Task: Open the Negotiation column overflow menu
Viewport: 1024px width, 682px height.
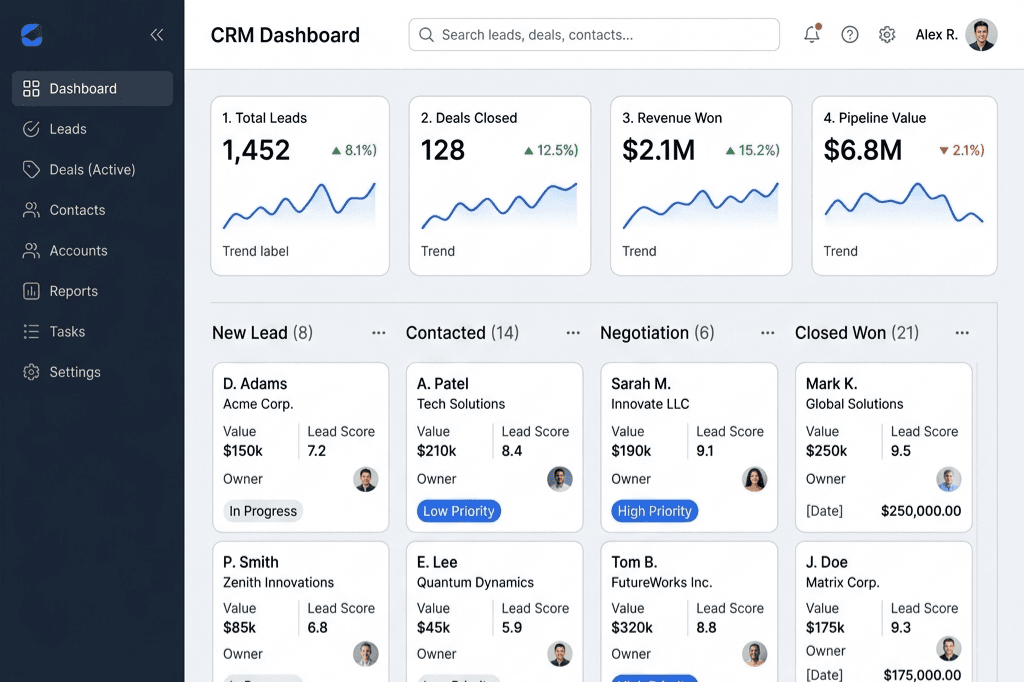Action: point(767,332)
